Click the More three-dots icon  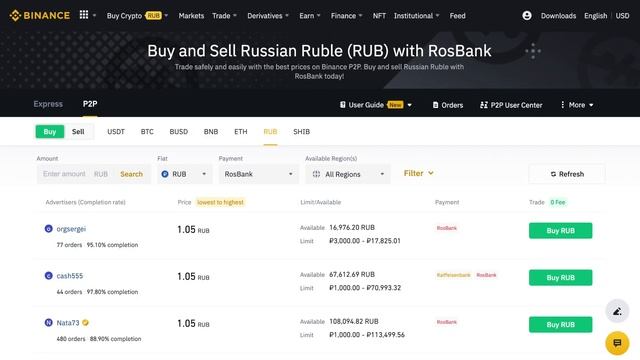click(562, 105)
